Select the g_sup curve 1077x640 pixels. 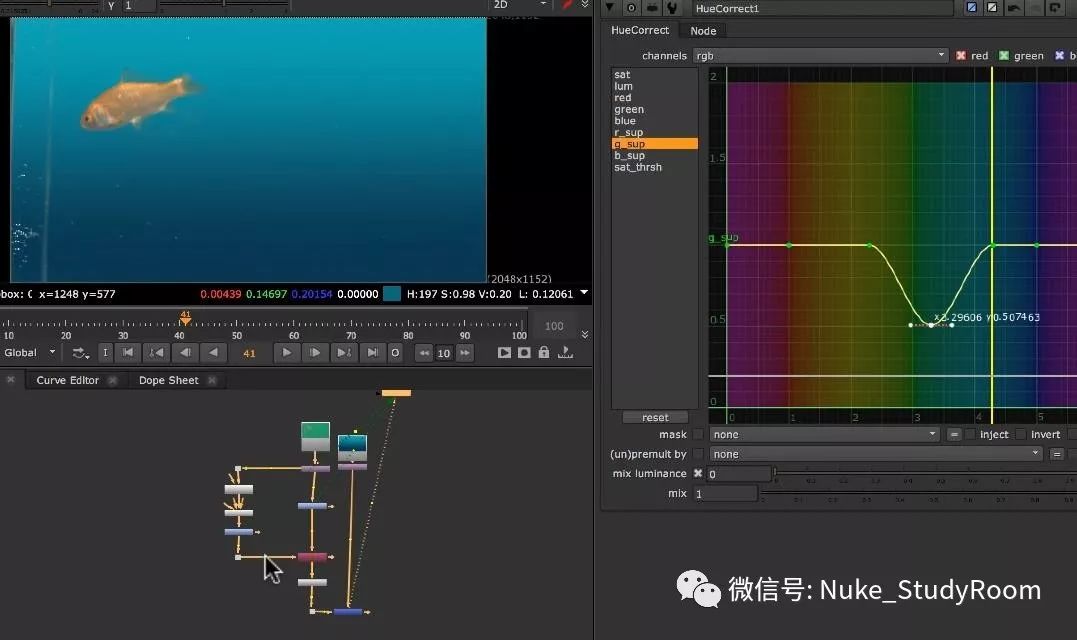(655, 144)
